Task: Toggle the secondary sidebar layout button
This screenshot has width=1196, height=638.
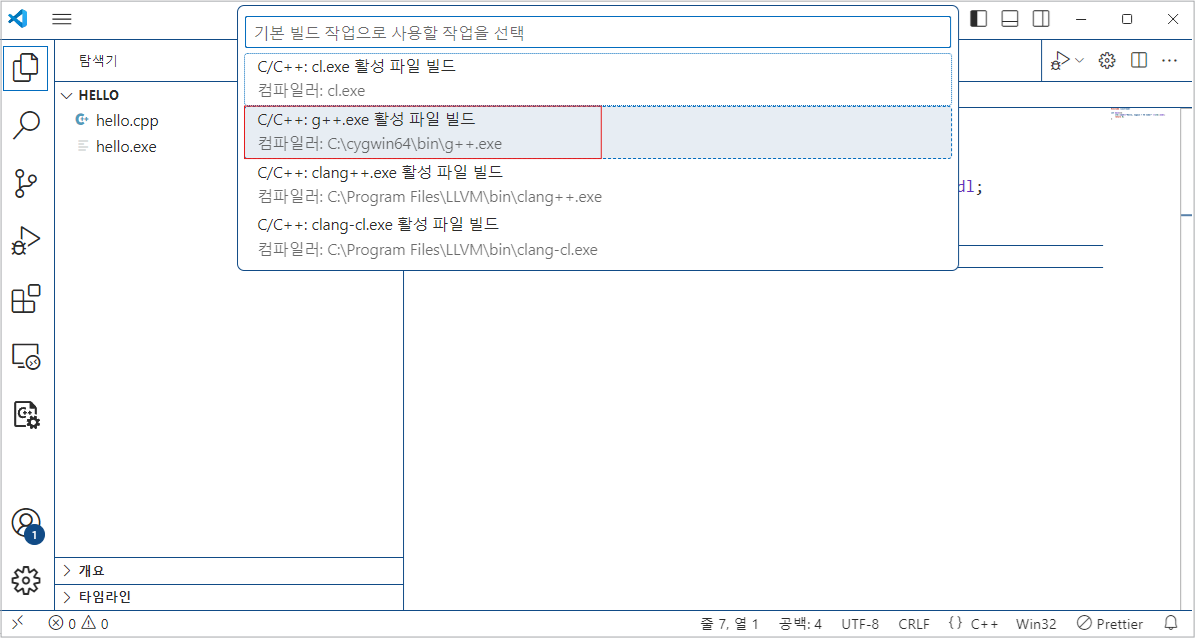Action: click(x=1041, y=19)
